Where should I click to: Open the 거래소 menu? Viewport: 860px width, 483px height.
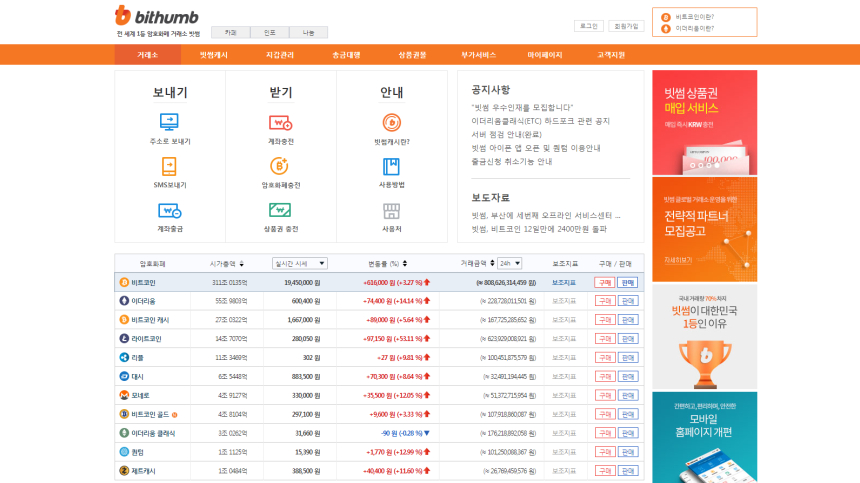[148, 55]
